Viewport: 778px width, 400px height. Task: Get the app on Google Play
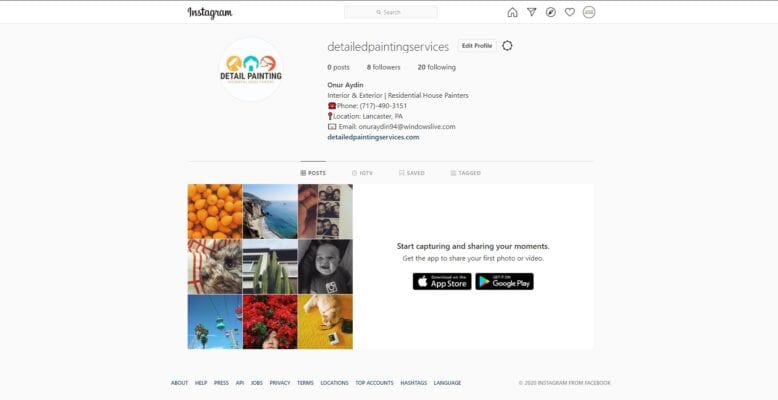[505, 281]
